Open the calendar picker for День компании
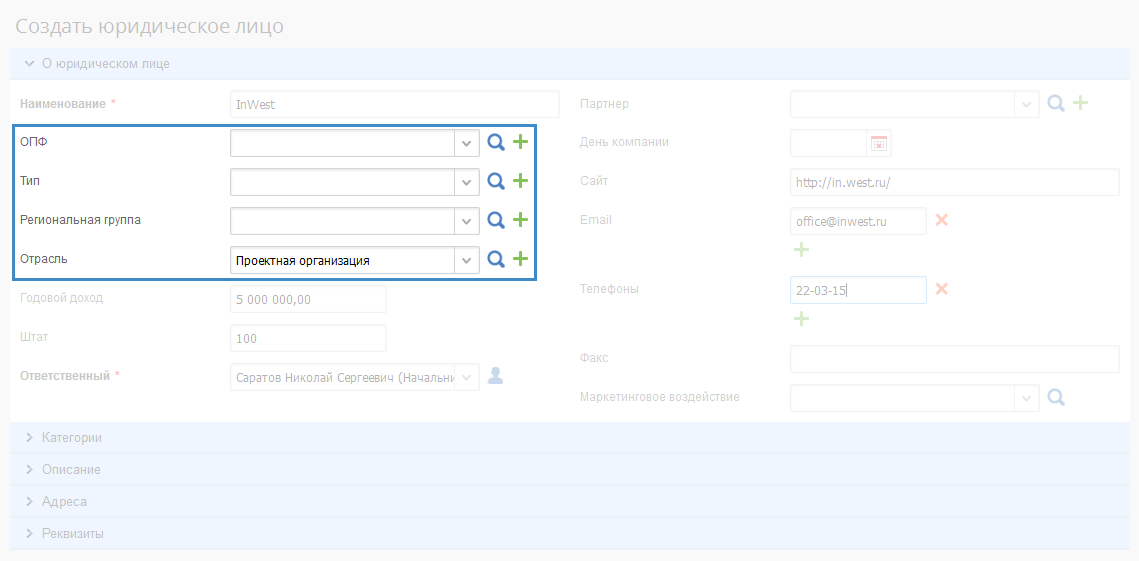This screenshot has width=1139, height=561. [x=879, y=143]
